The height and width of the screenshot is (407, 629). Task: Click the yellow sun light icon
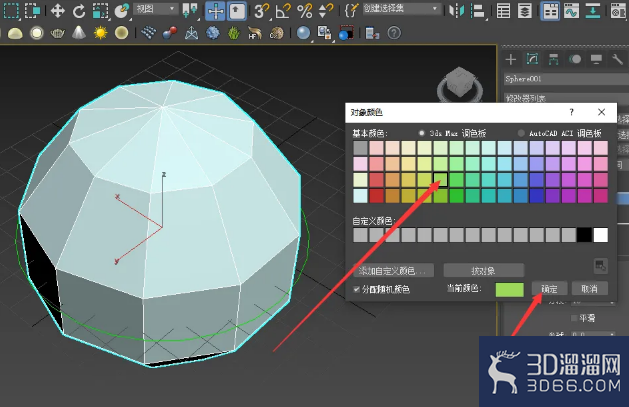click(100, 33)
